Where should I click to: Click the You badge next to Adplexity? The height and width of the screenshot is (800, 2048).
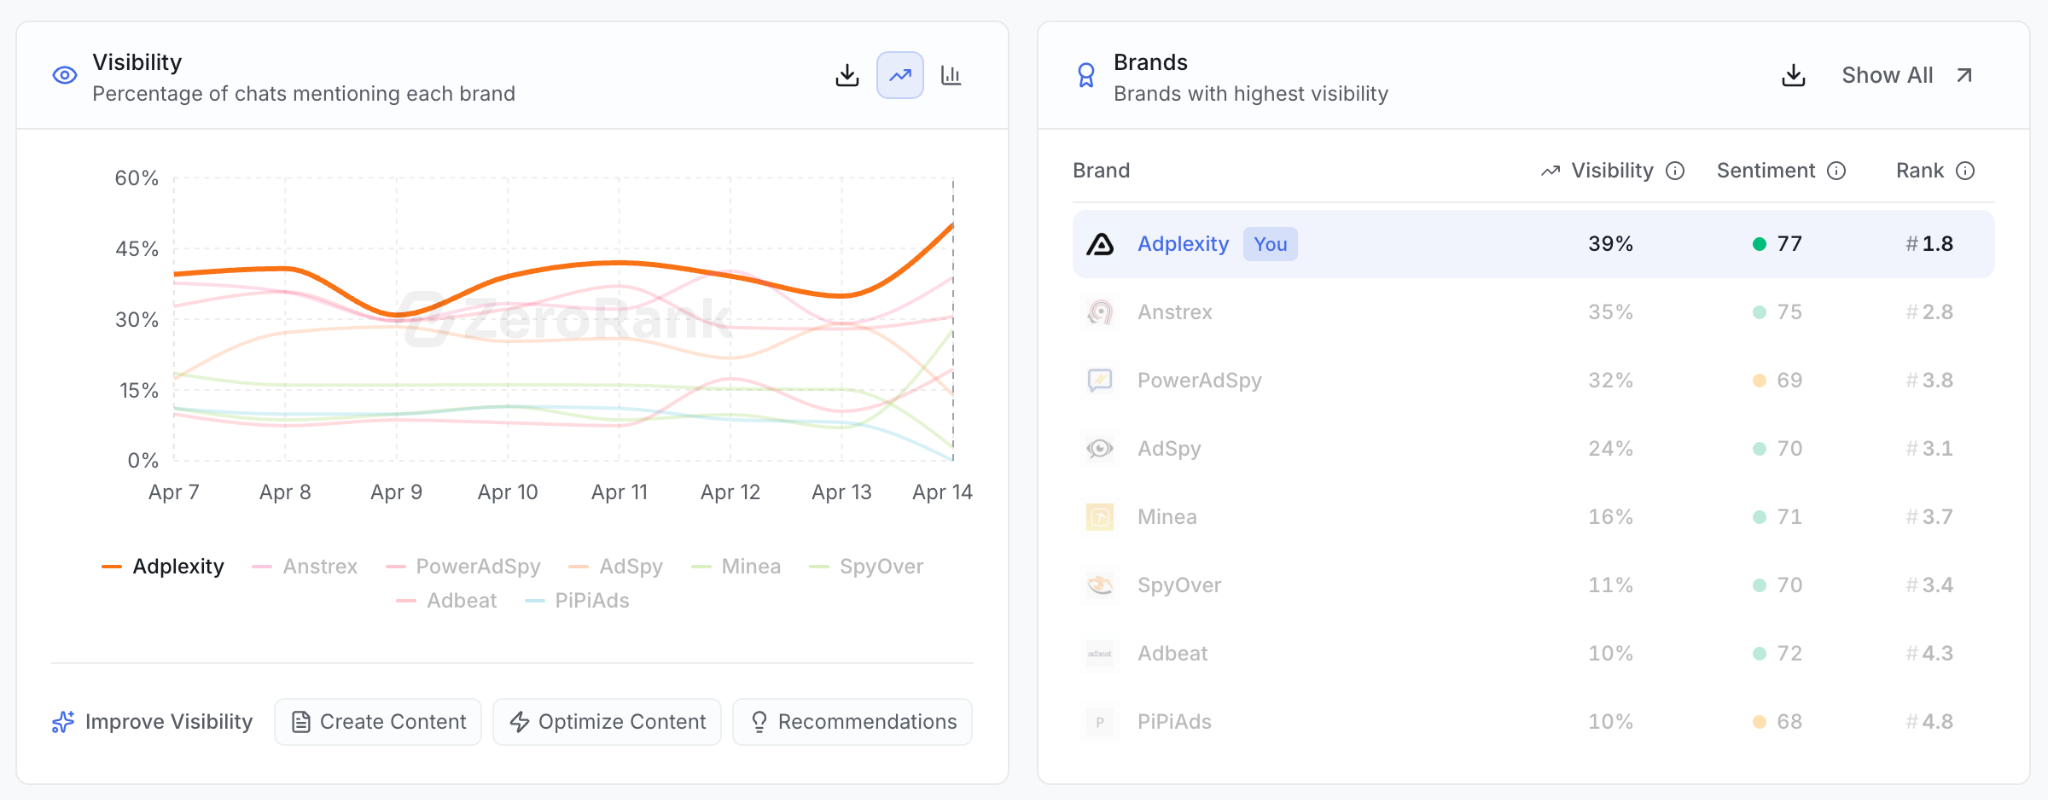[1270, 244]
